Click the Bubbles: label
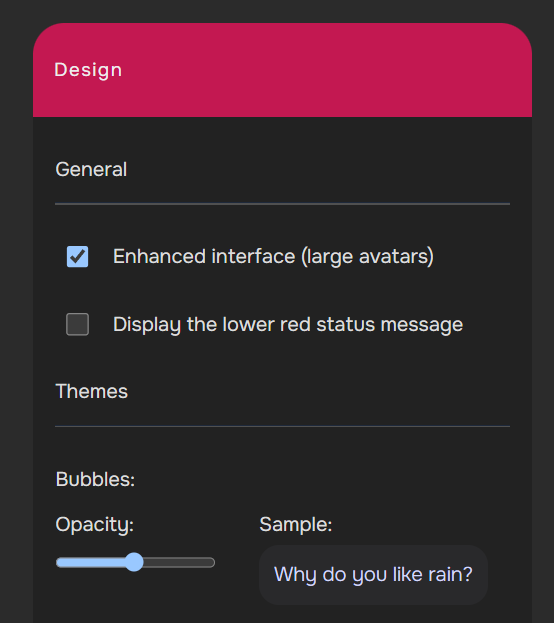 (x=95, y=479)
